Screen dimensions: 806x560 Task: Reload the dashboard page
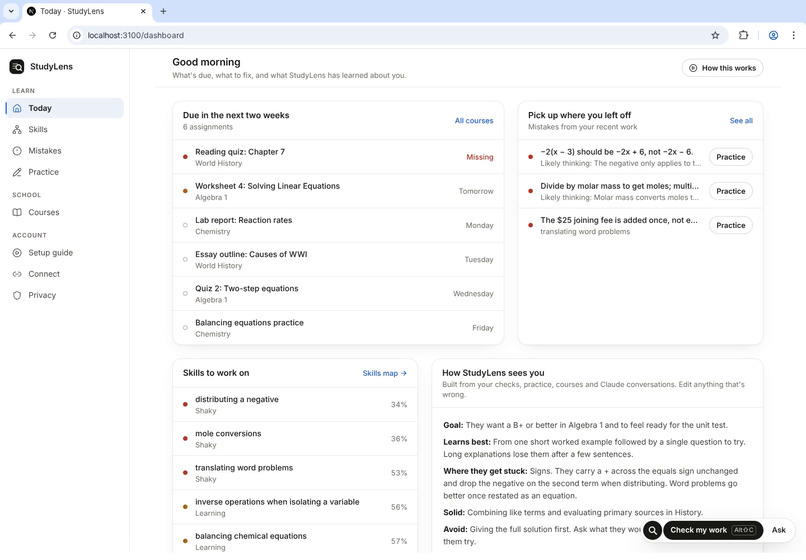(52, 35)
